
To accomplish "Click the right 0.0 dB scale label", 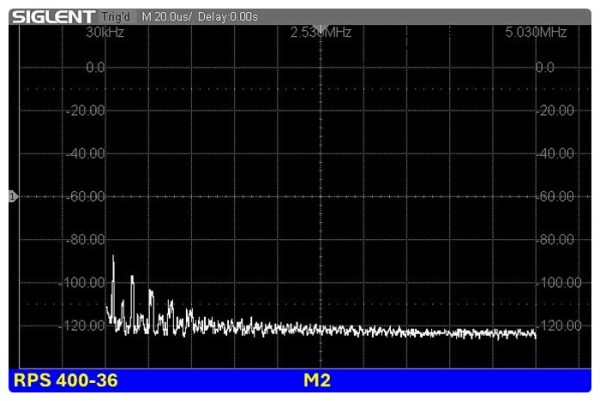I will click(551, 67).
